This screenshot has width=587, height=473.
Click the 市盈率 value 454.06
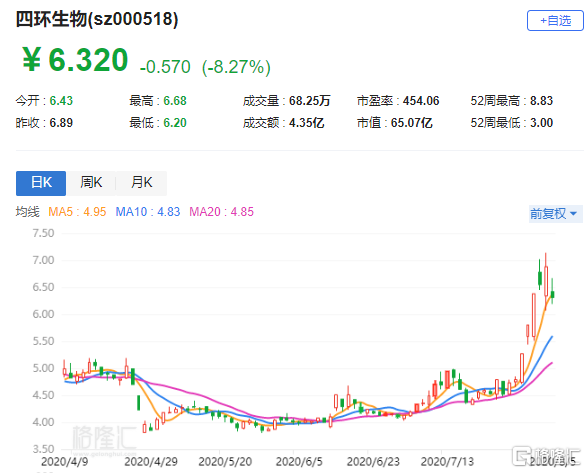[421, 101]
